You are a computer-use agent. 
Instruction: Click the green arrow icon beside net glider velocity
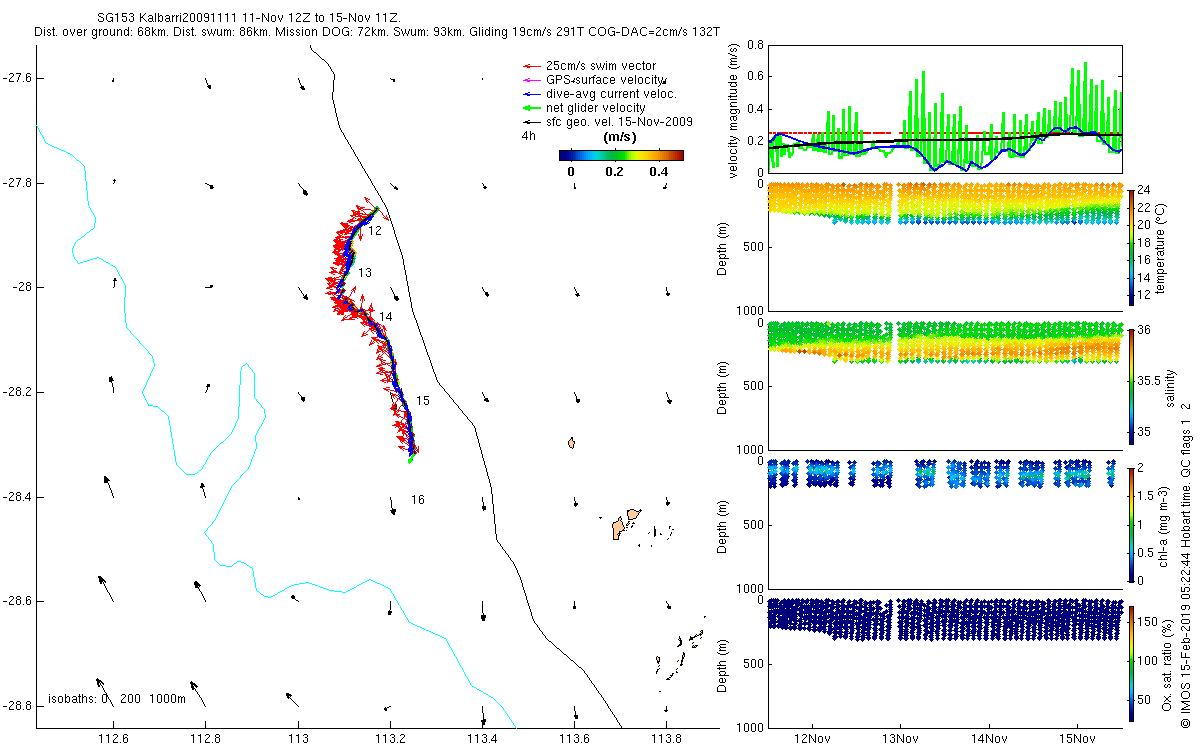pyautogui.click(x=532, y=108)
